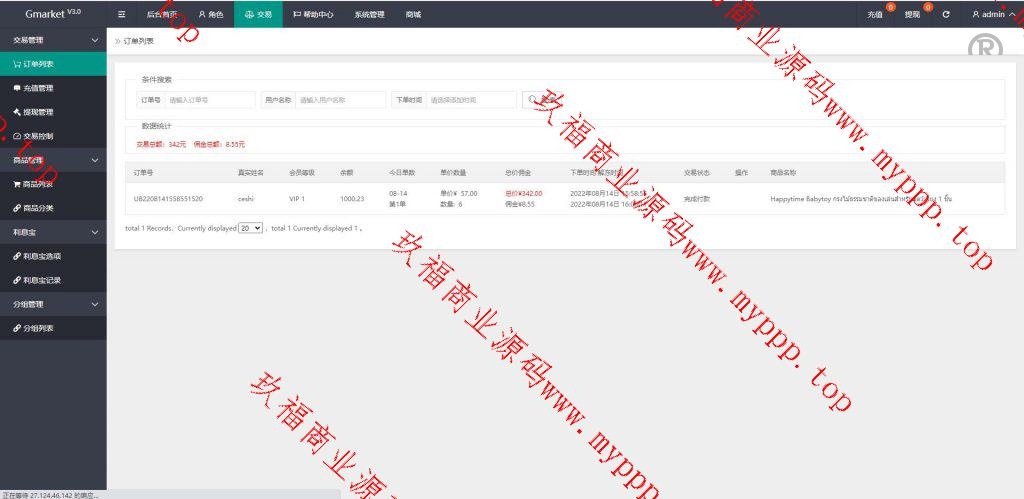Click the 提现 notification button
The width and height of the screenshot is (1024, 499).
pos(913,15)
